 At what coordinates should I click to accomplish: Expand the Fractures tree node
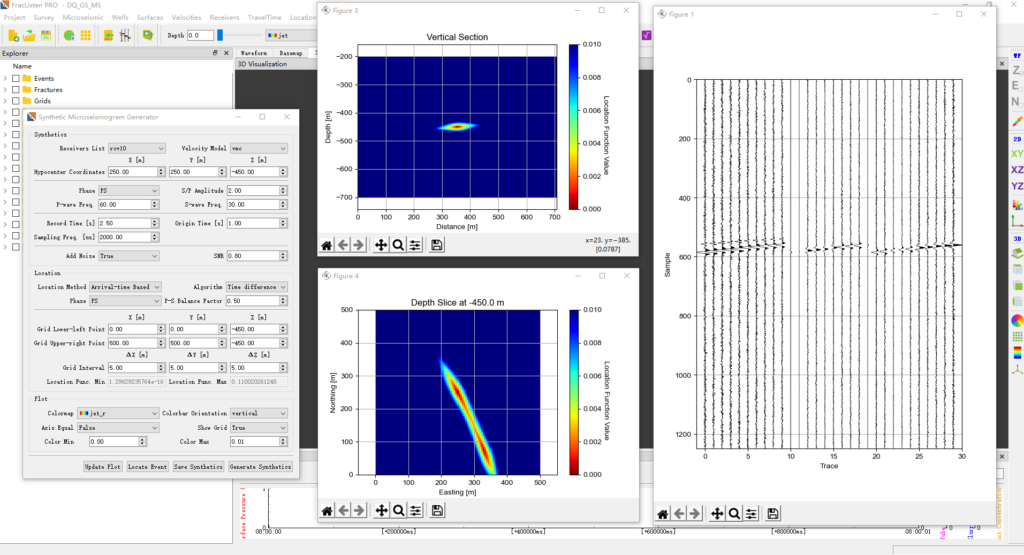point(5,89)
